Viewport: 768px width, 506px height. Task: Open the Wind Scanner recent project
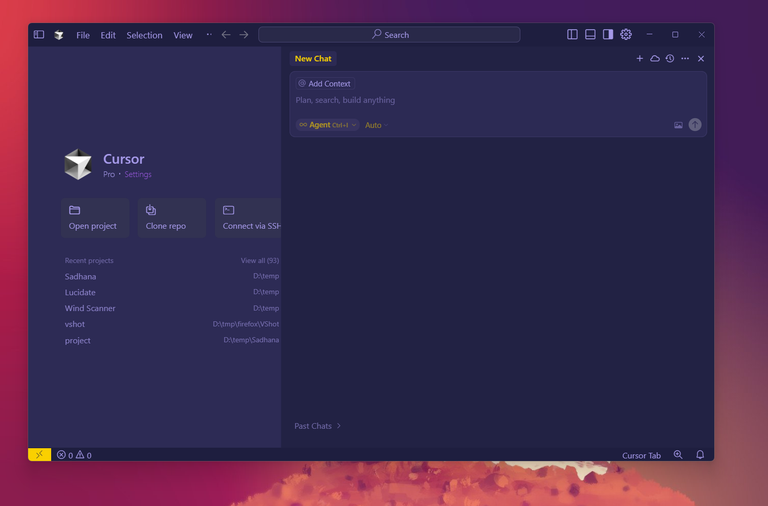(171, 308)
